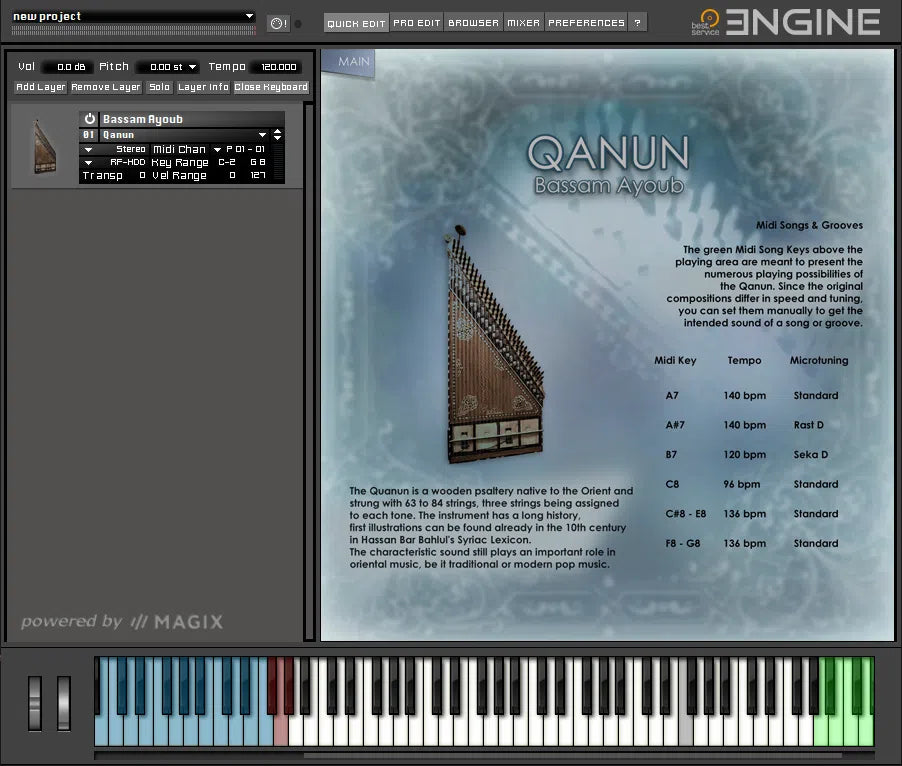Screen dimensions: 902x766
Task: Toggle Solo for the selected layer
Action: click(x=159, y=87)
